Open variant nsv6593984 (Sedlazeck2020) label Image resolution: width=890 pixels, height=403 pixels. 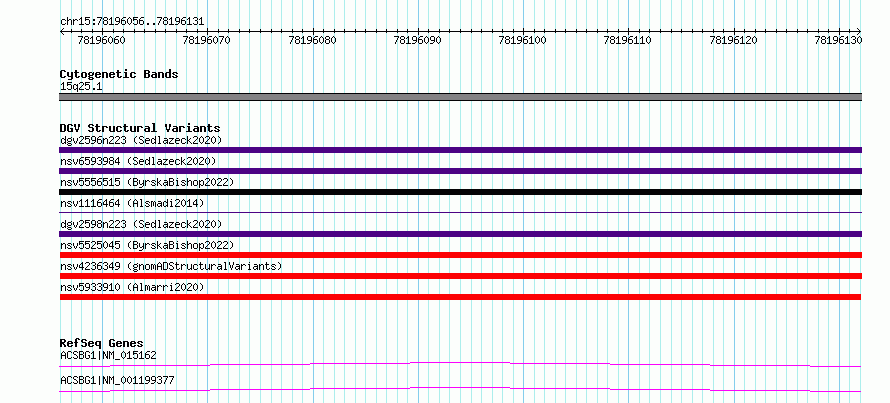[x=138, y=161]
